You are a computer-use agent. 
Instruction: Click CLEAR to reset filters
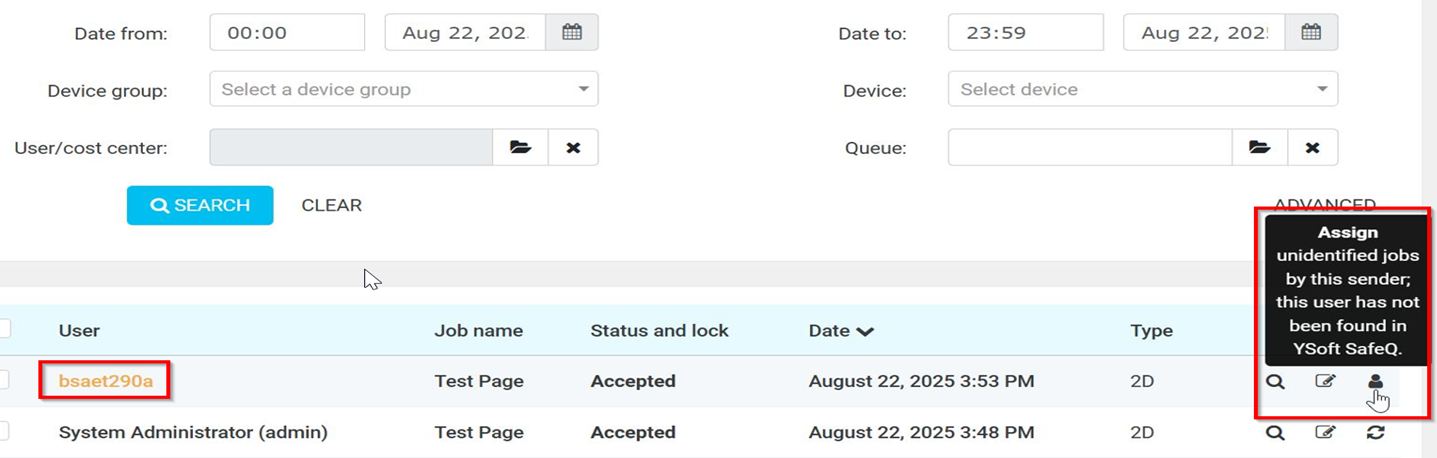click(x=331, y=205)
